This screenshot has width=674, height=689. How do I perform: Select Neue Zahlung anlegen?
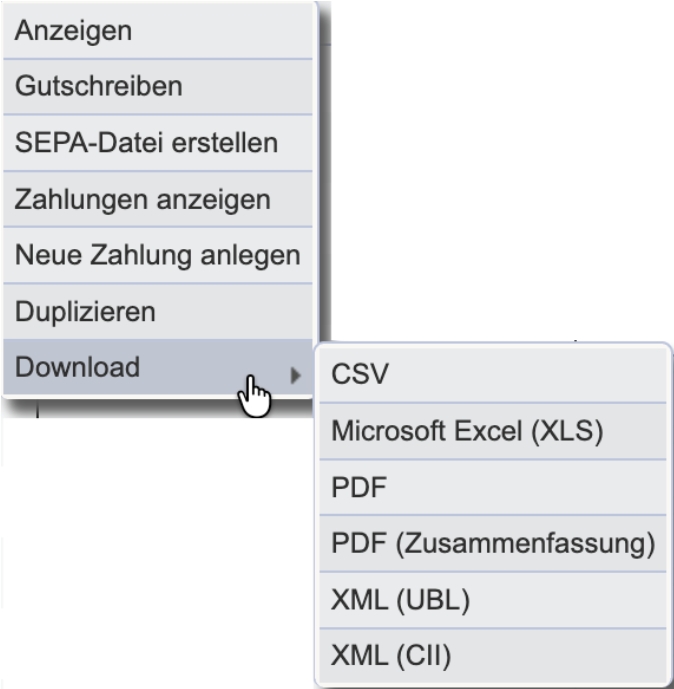point(158,255)
